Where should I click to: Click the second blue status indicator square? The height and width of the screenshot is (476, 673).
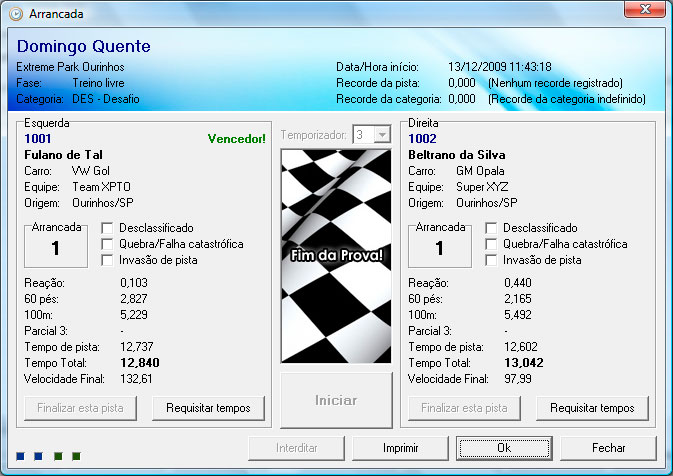pos(39,457)
